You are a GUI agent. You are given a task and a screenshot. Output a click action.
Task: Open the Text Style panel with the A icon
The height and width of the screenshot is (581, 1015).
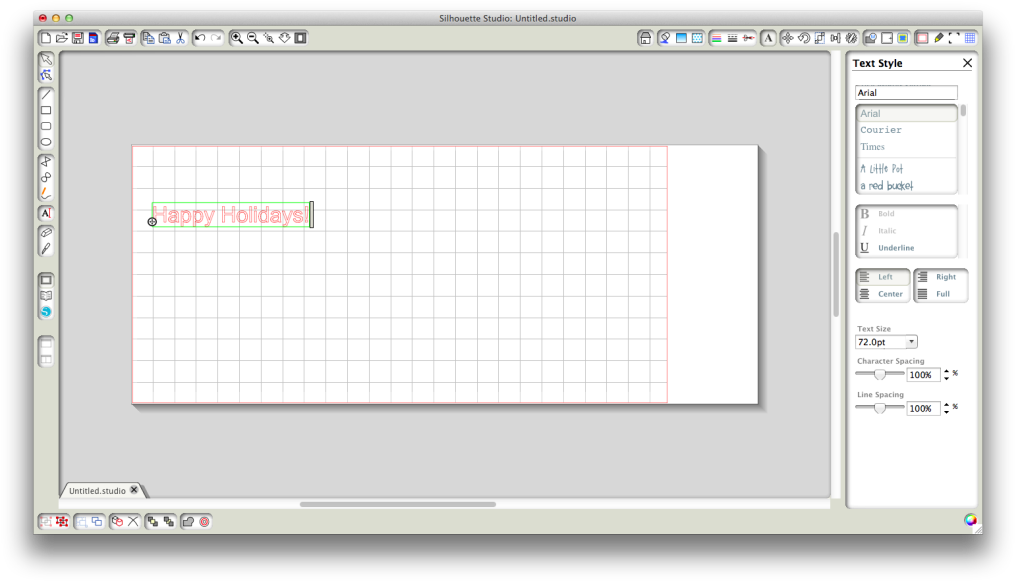[768, 38]
